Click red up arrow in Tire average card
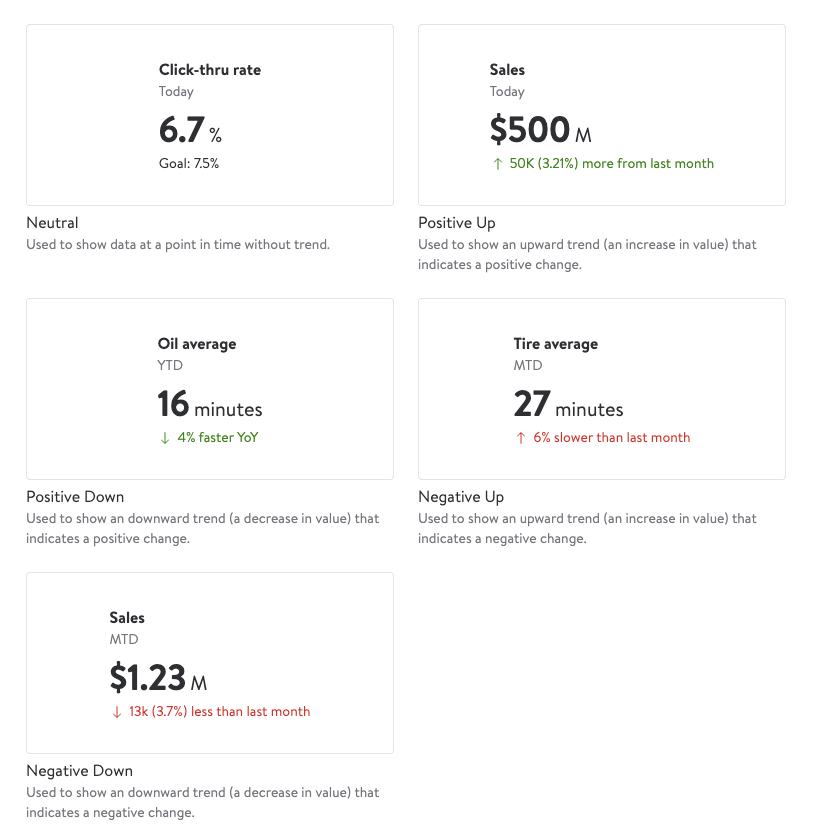The image size is (818, 840). 521,438
